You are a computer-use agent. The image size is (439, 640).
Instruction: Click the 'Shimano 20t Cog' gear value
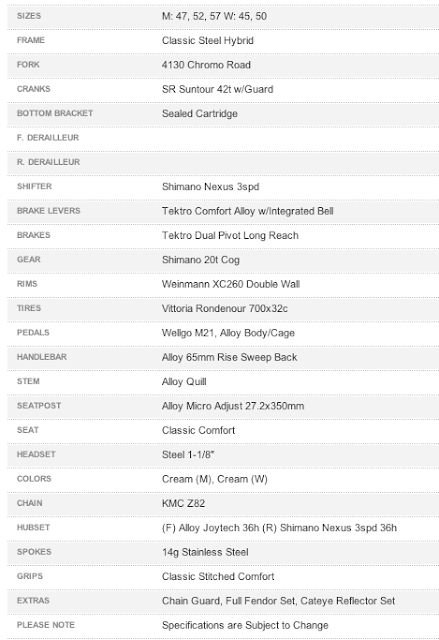click(x=201, y=260)
